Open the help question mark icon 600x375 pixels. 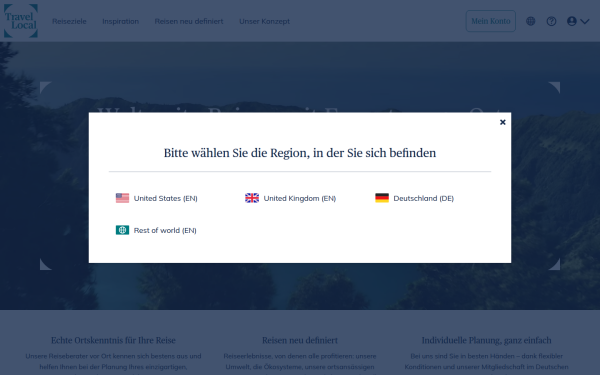point(551,21)
